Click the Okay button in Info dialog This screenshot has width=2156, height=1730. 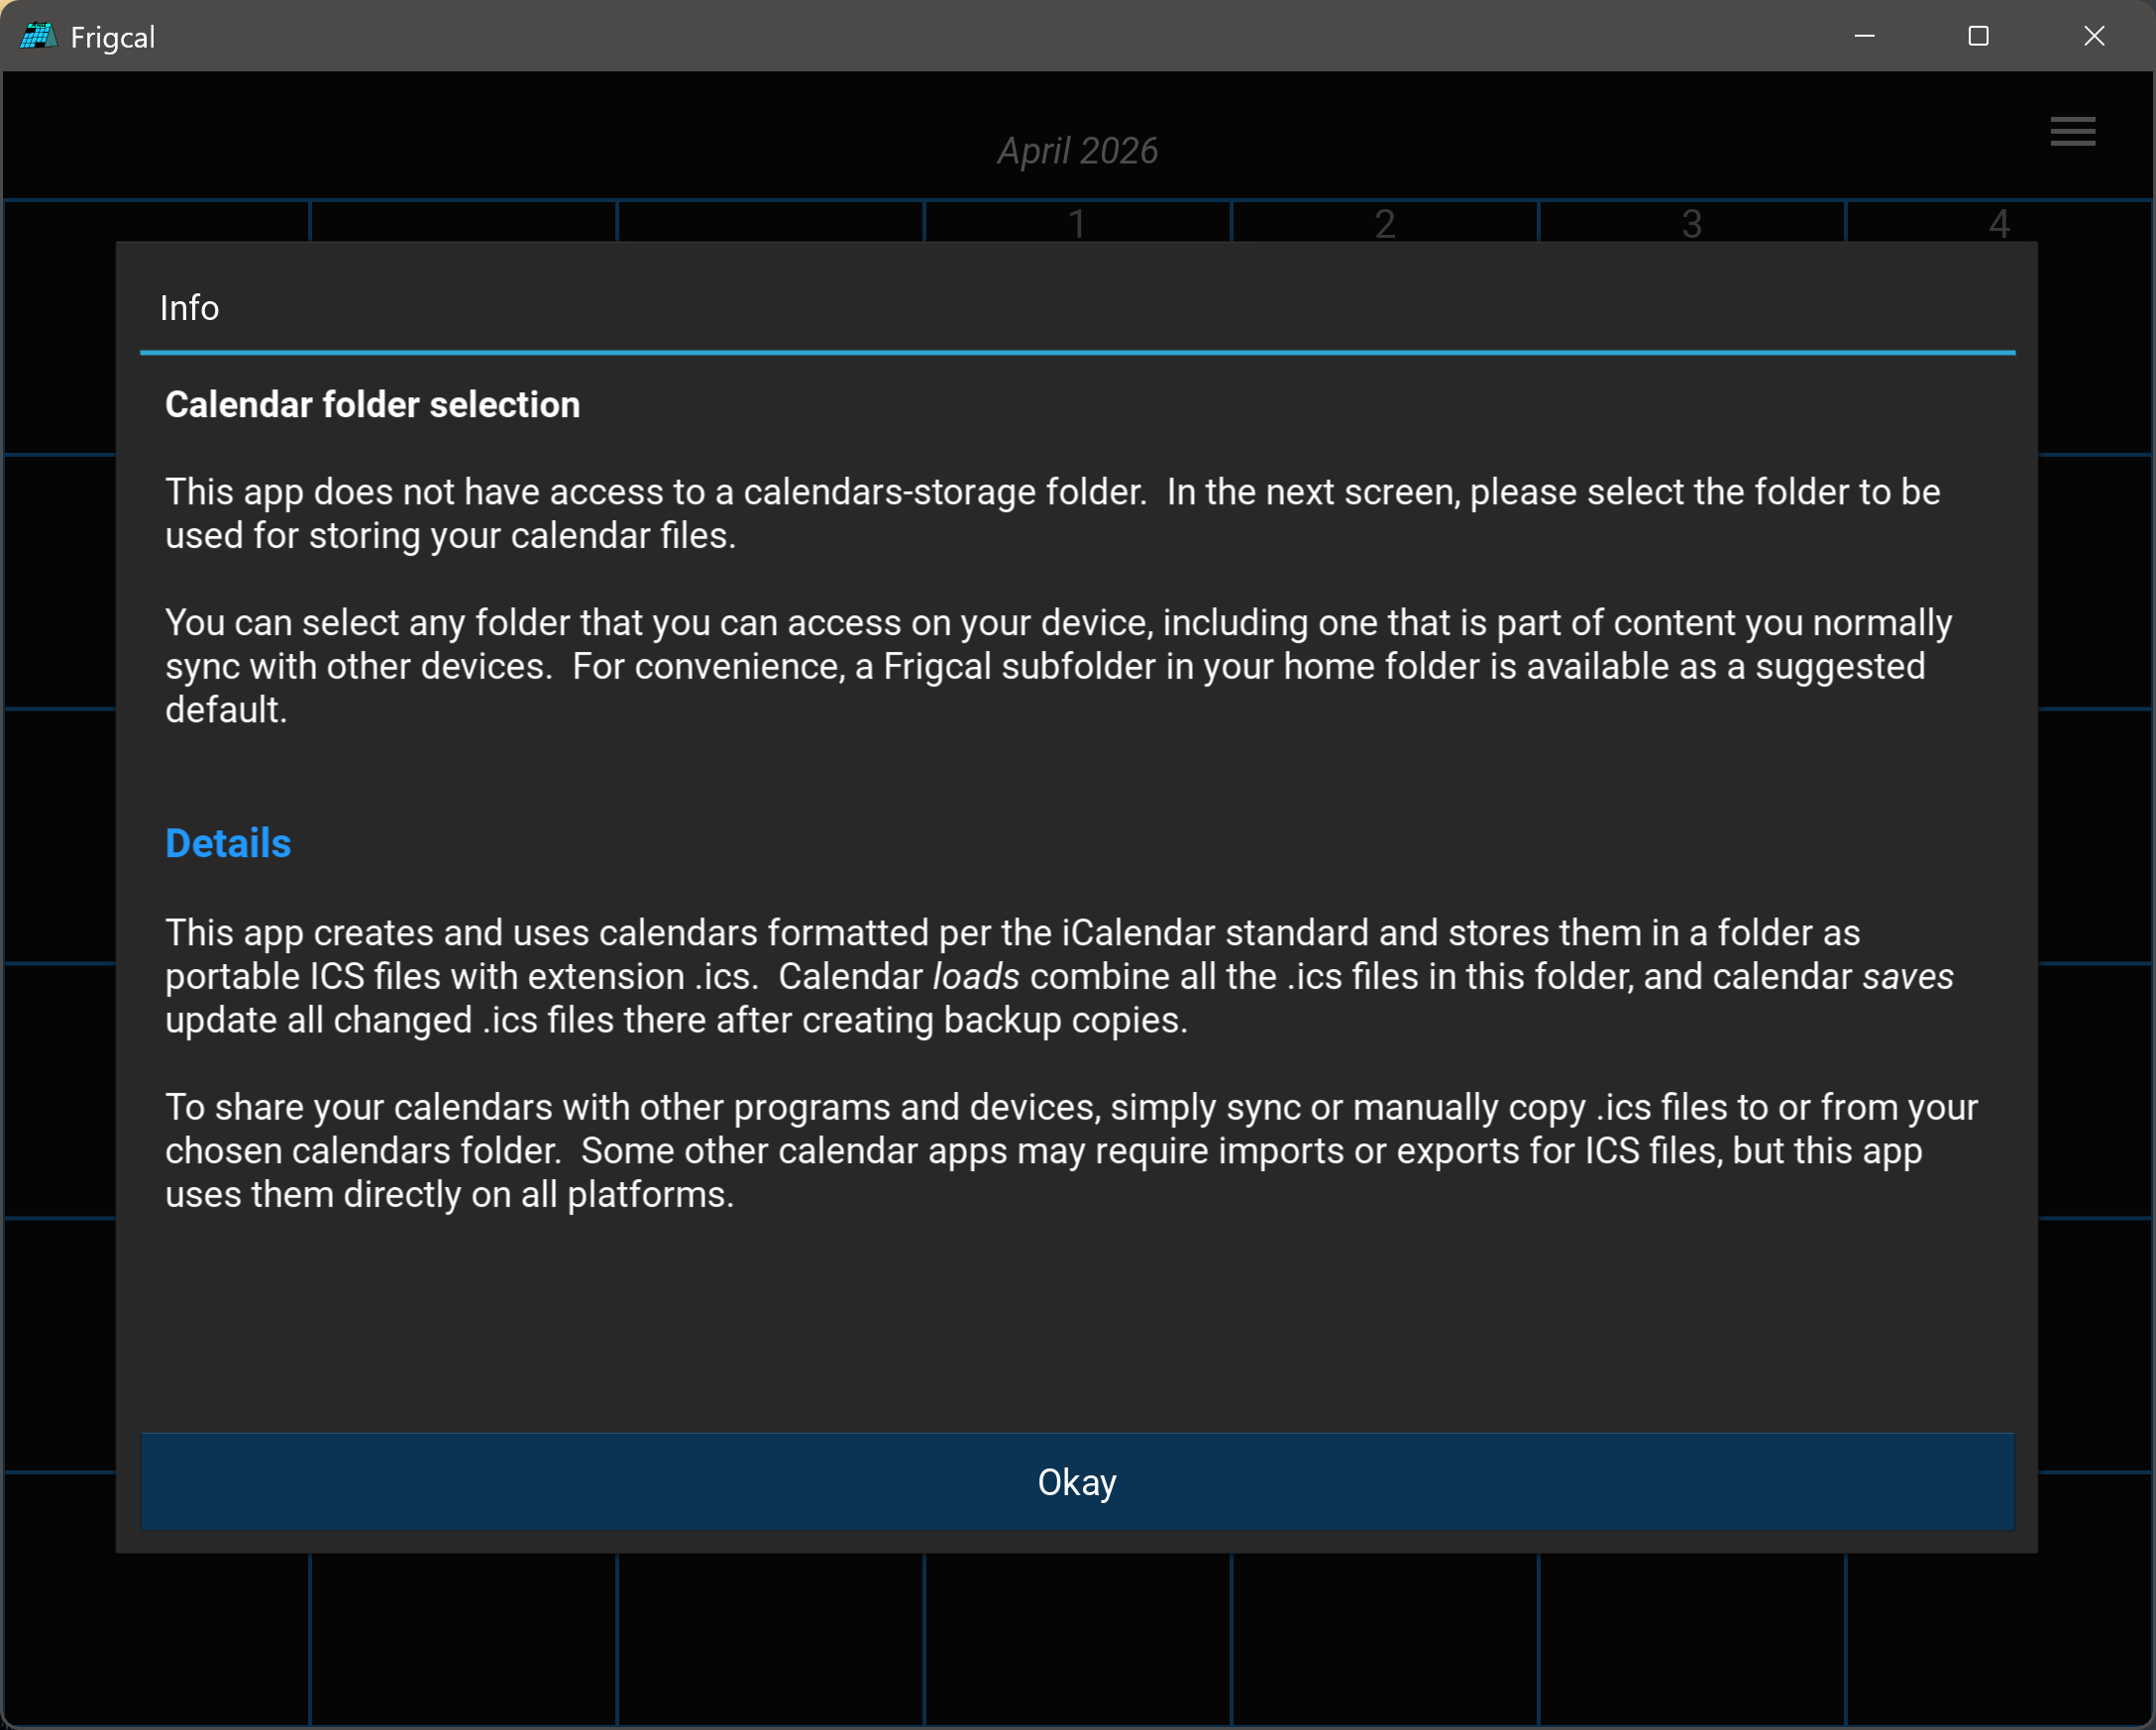point(1077,1481)
